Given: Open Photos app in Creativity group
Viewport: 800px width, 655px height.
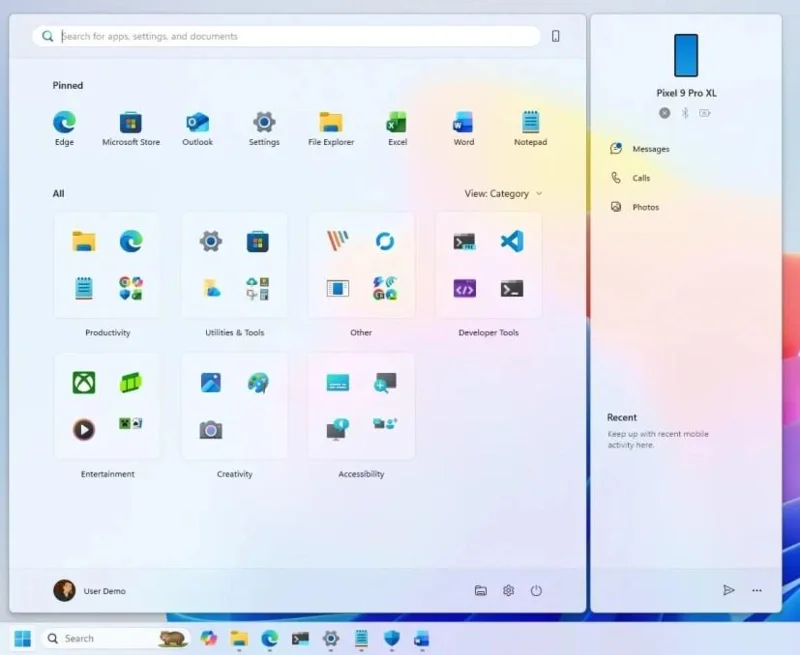Looking at the screenshot, I should (x=211, y=383).
